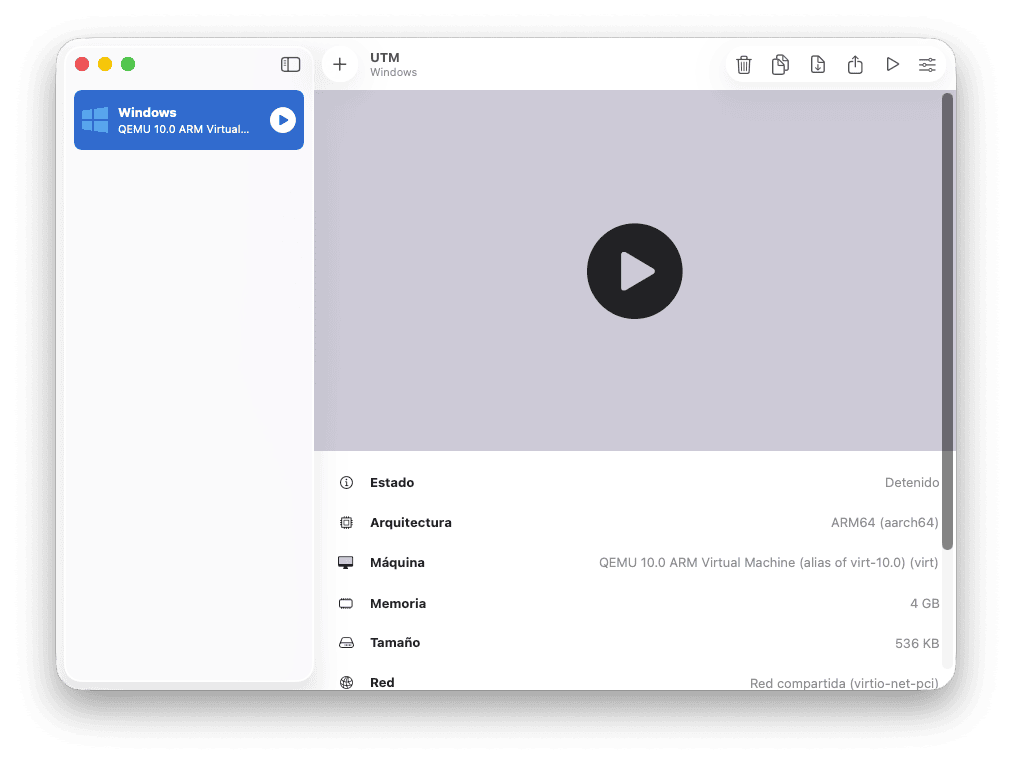Click the move VM document-arrow icon
This screenshot has width=1012, height=764.
tap(817, 65)
